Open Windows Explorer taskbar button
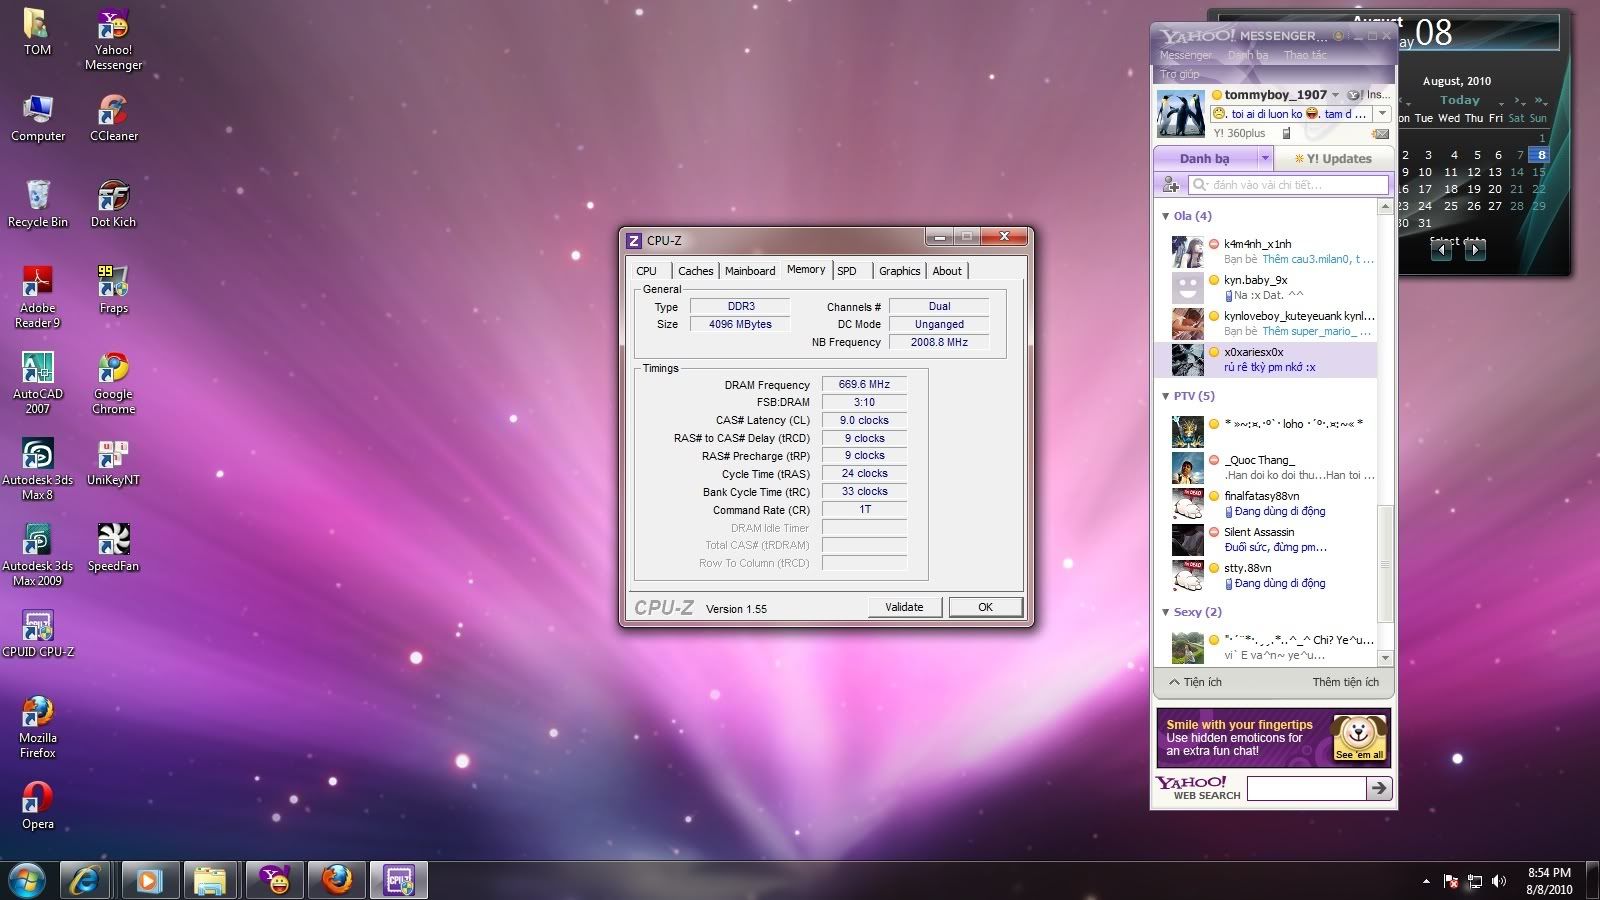Screen dimensions: 1600x900 coord(210,880)
